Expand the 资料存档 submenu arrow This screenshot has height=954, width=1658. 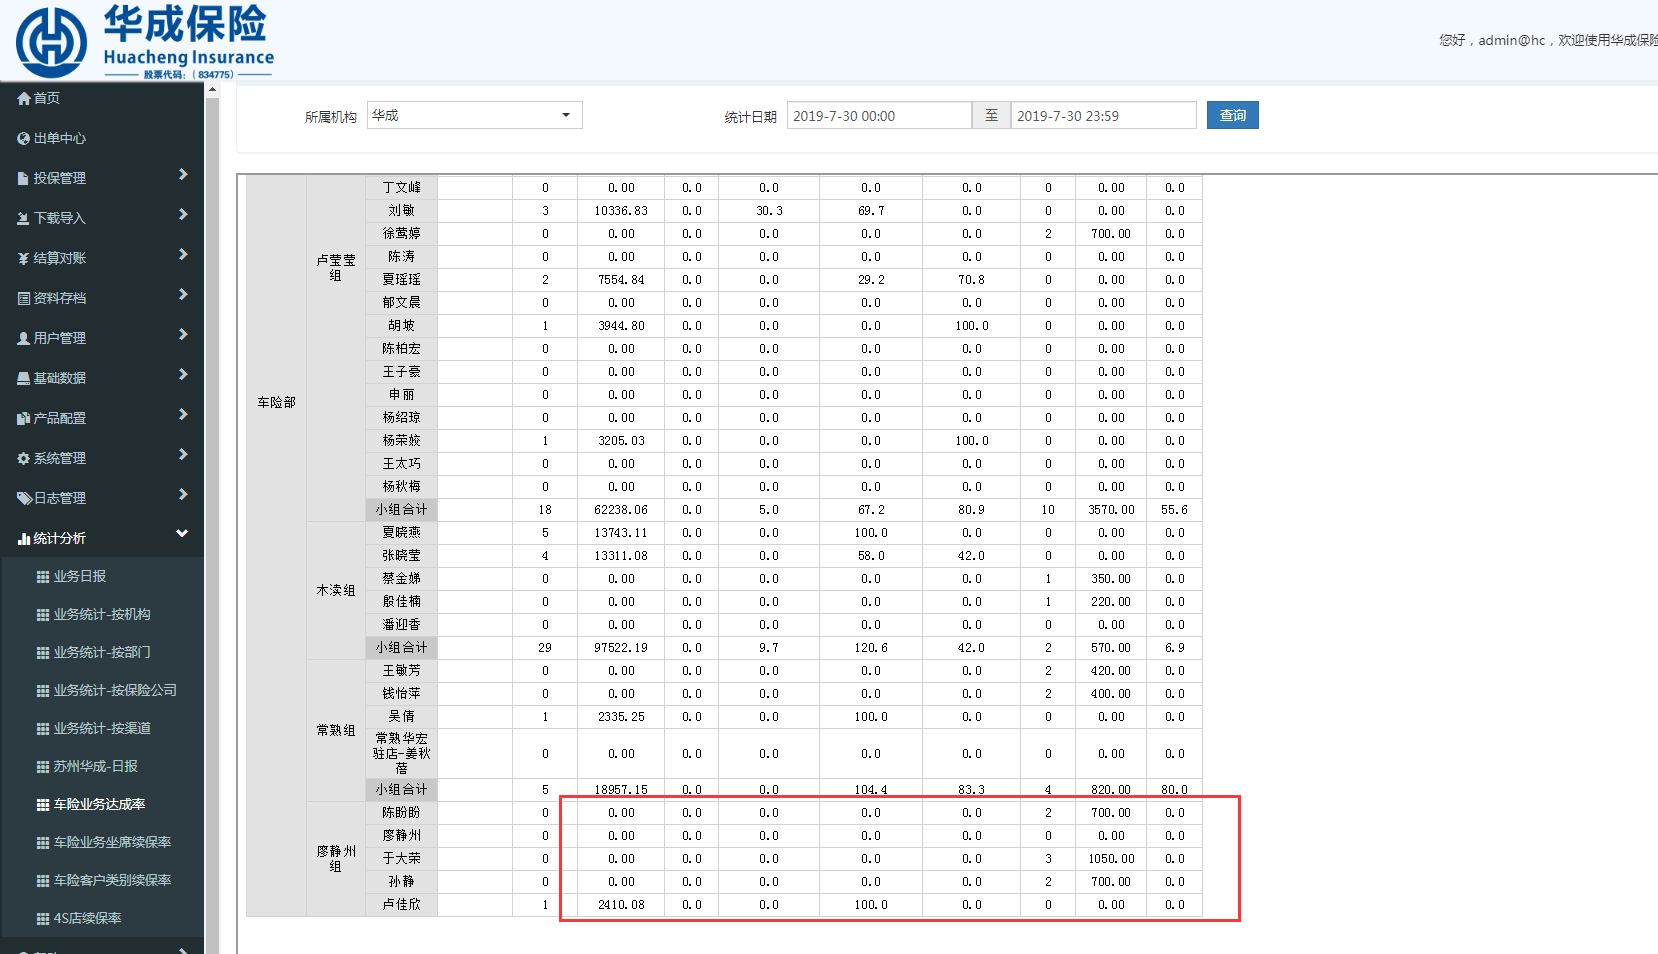coord(183,294)
